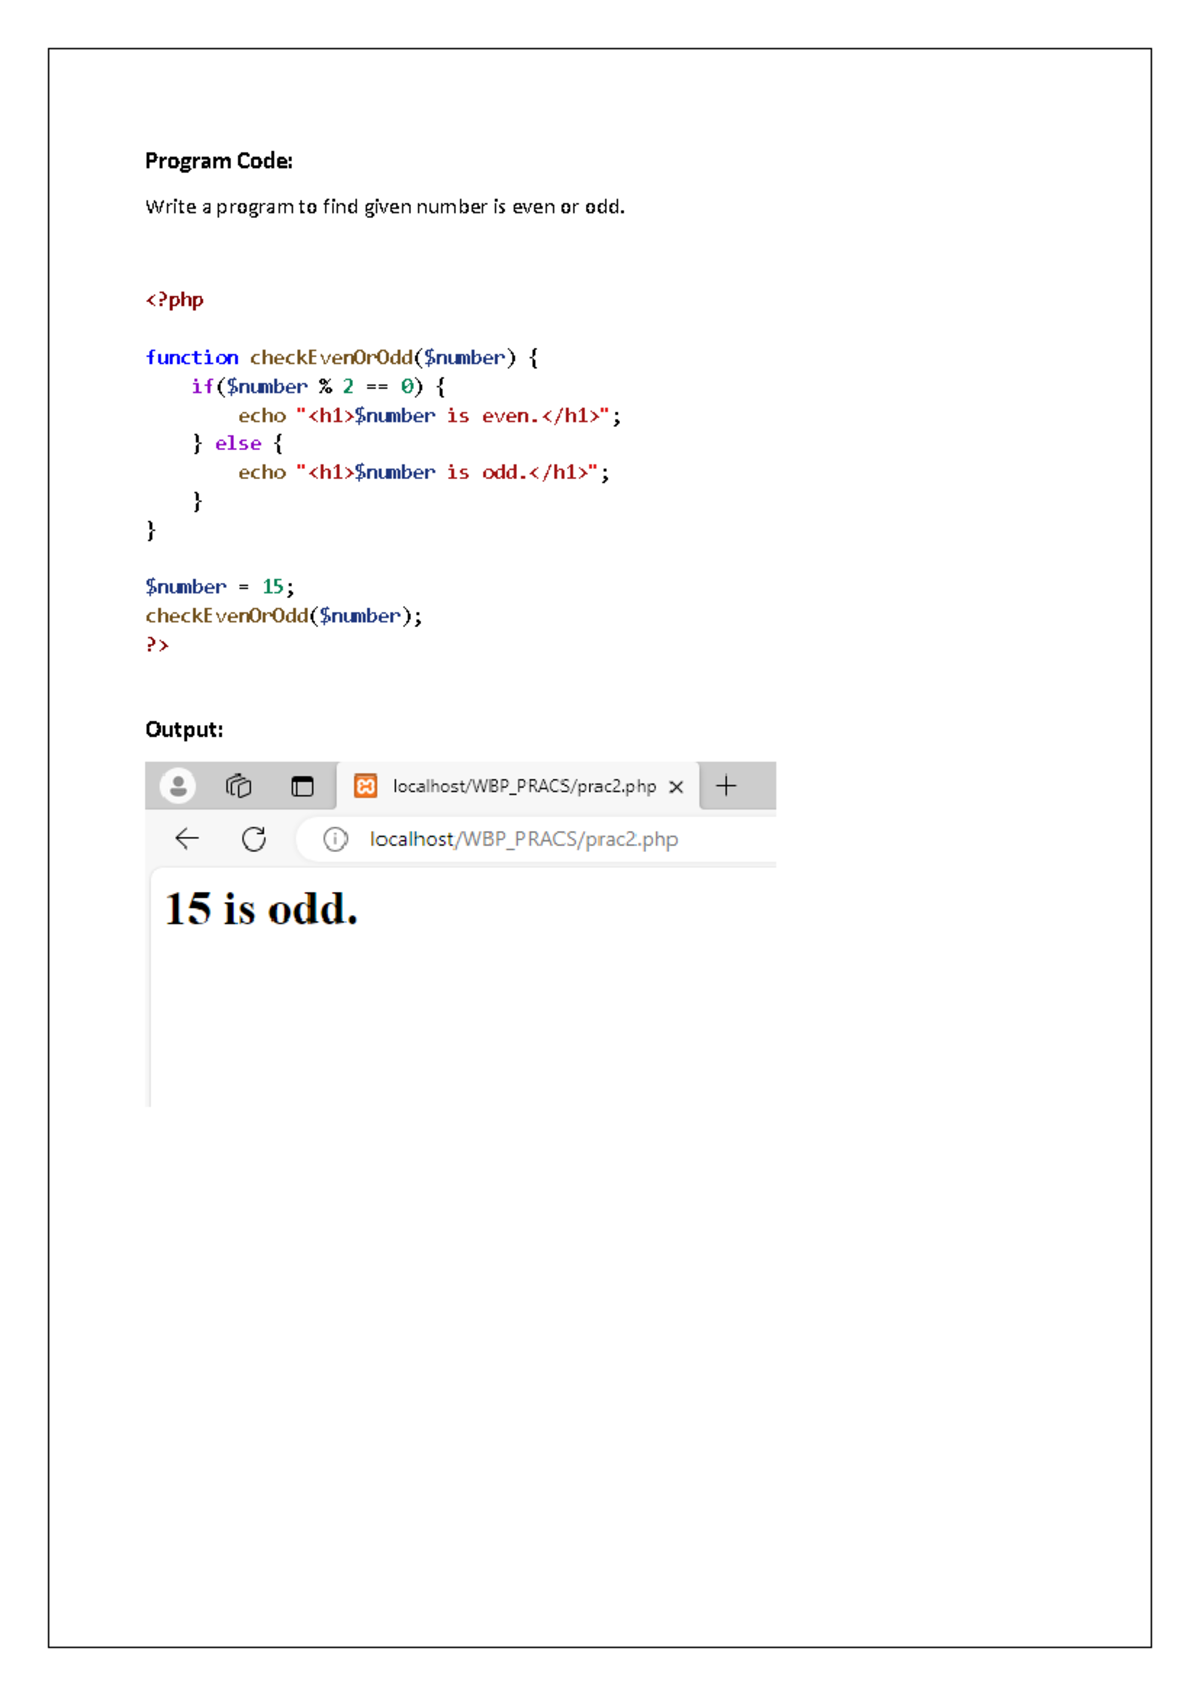The image size is (1200, 1696).
Task: Click the tab actions menu icon
Action: pos(302,787)
